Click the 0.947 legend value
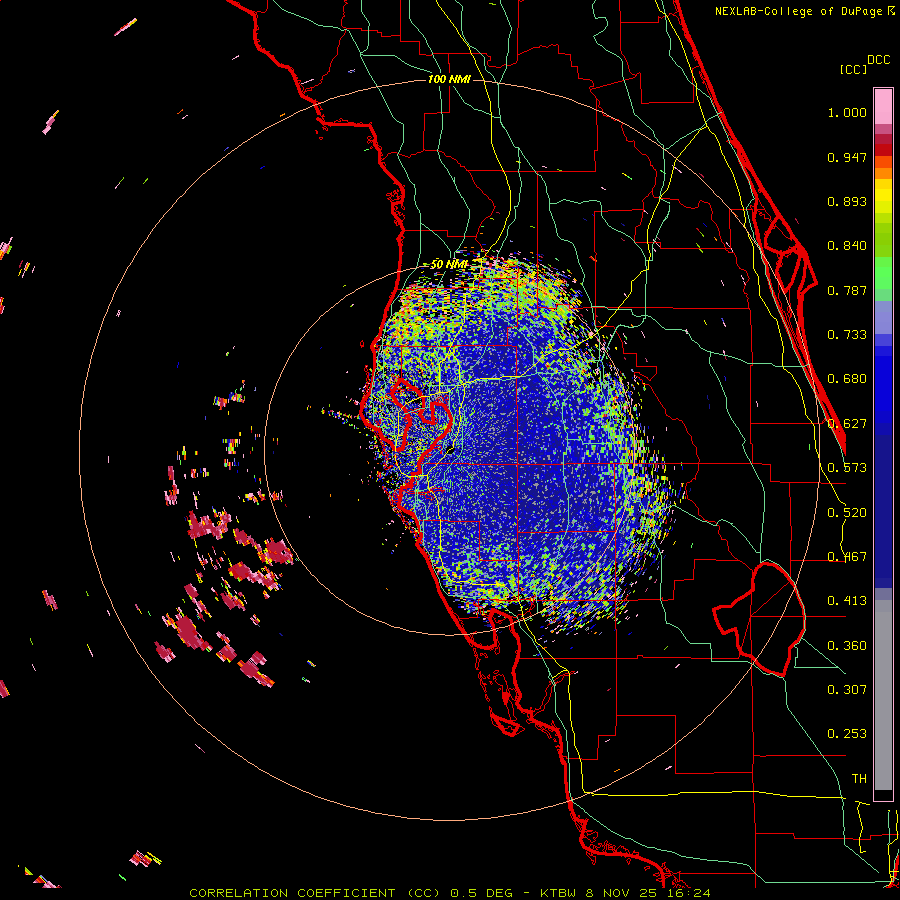Screen dimensions: 900x900 click(847, 157)
